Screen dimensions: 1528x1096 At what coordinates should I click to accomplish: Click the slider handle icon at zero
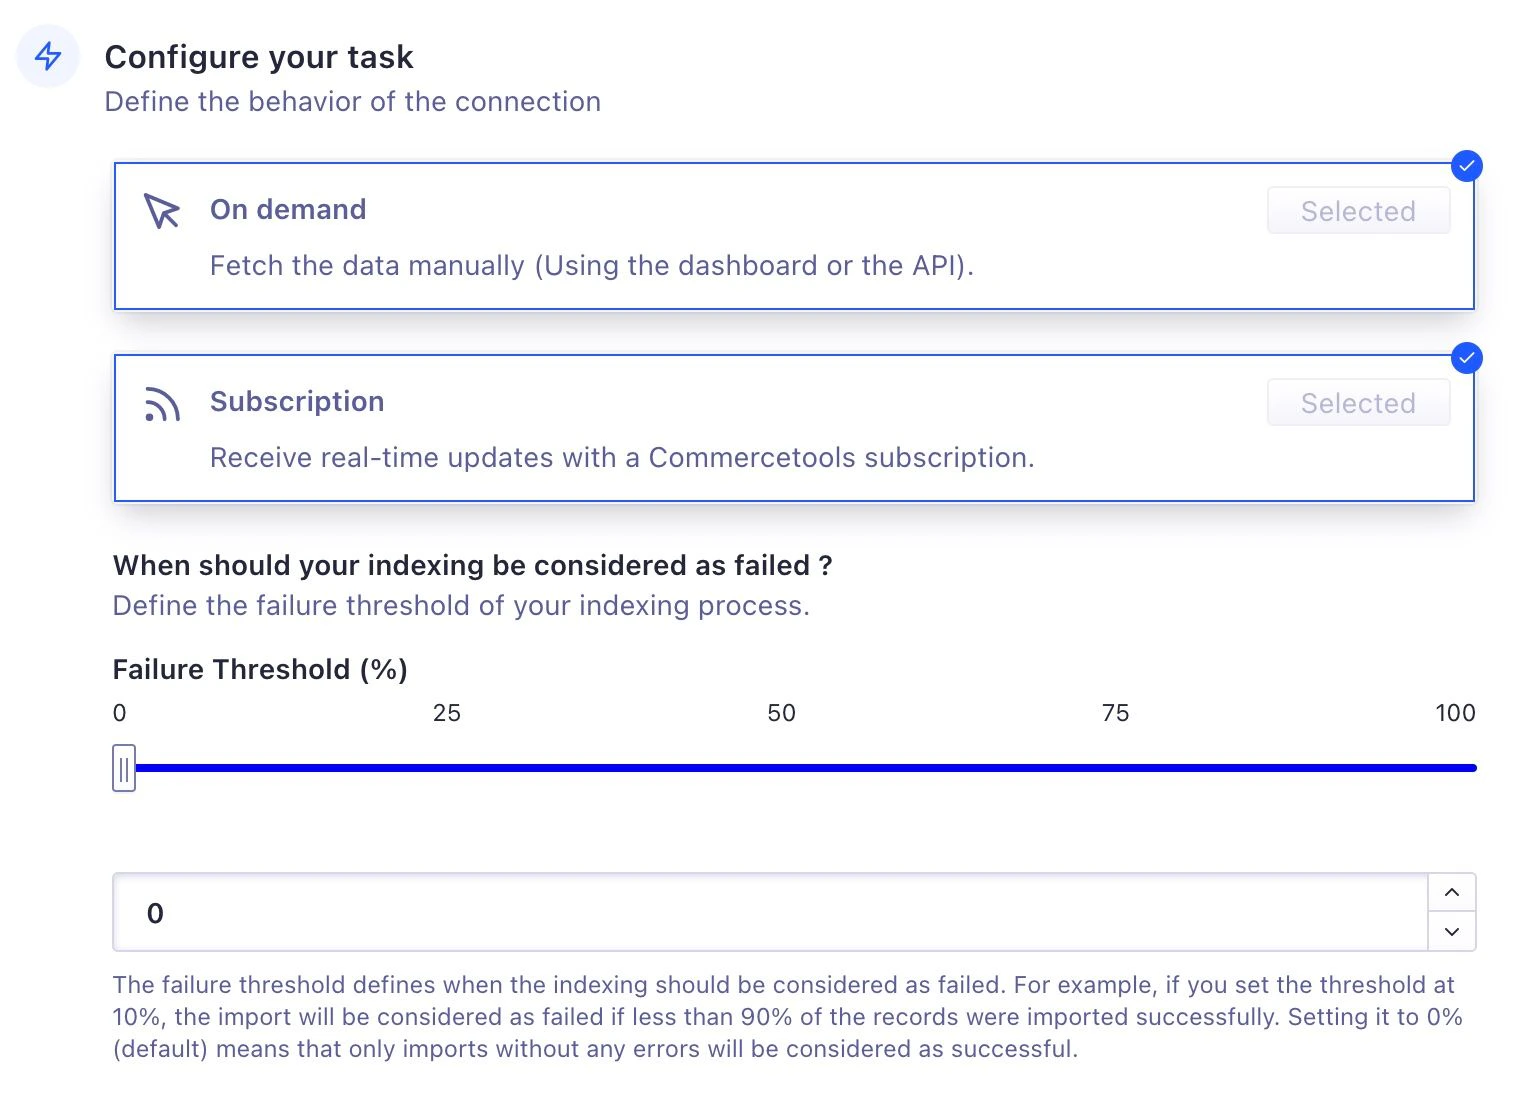point(123,768)
